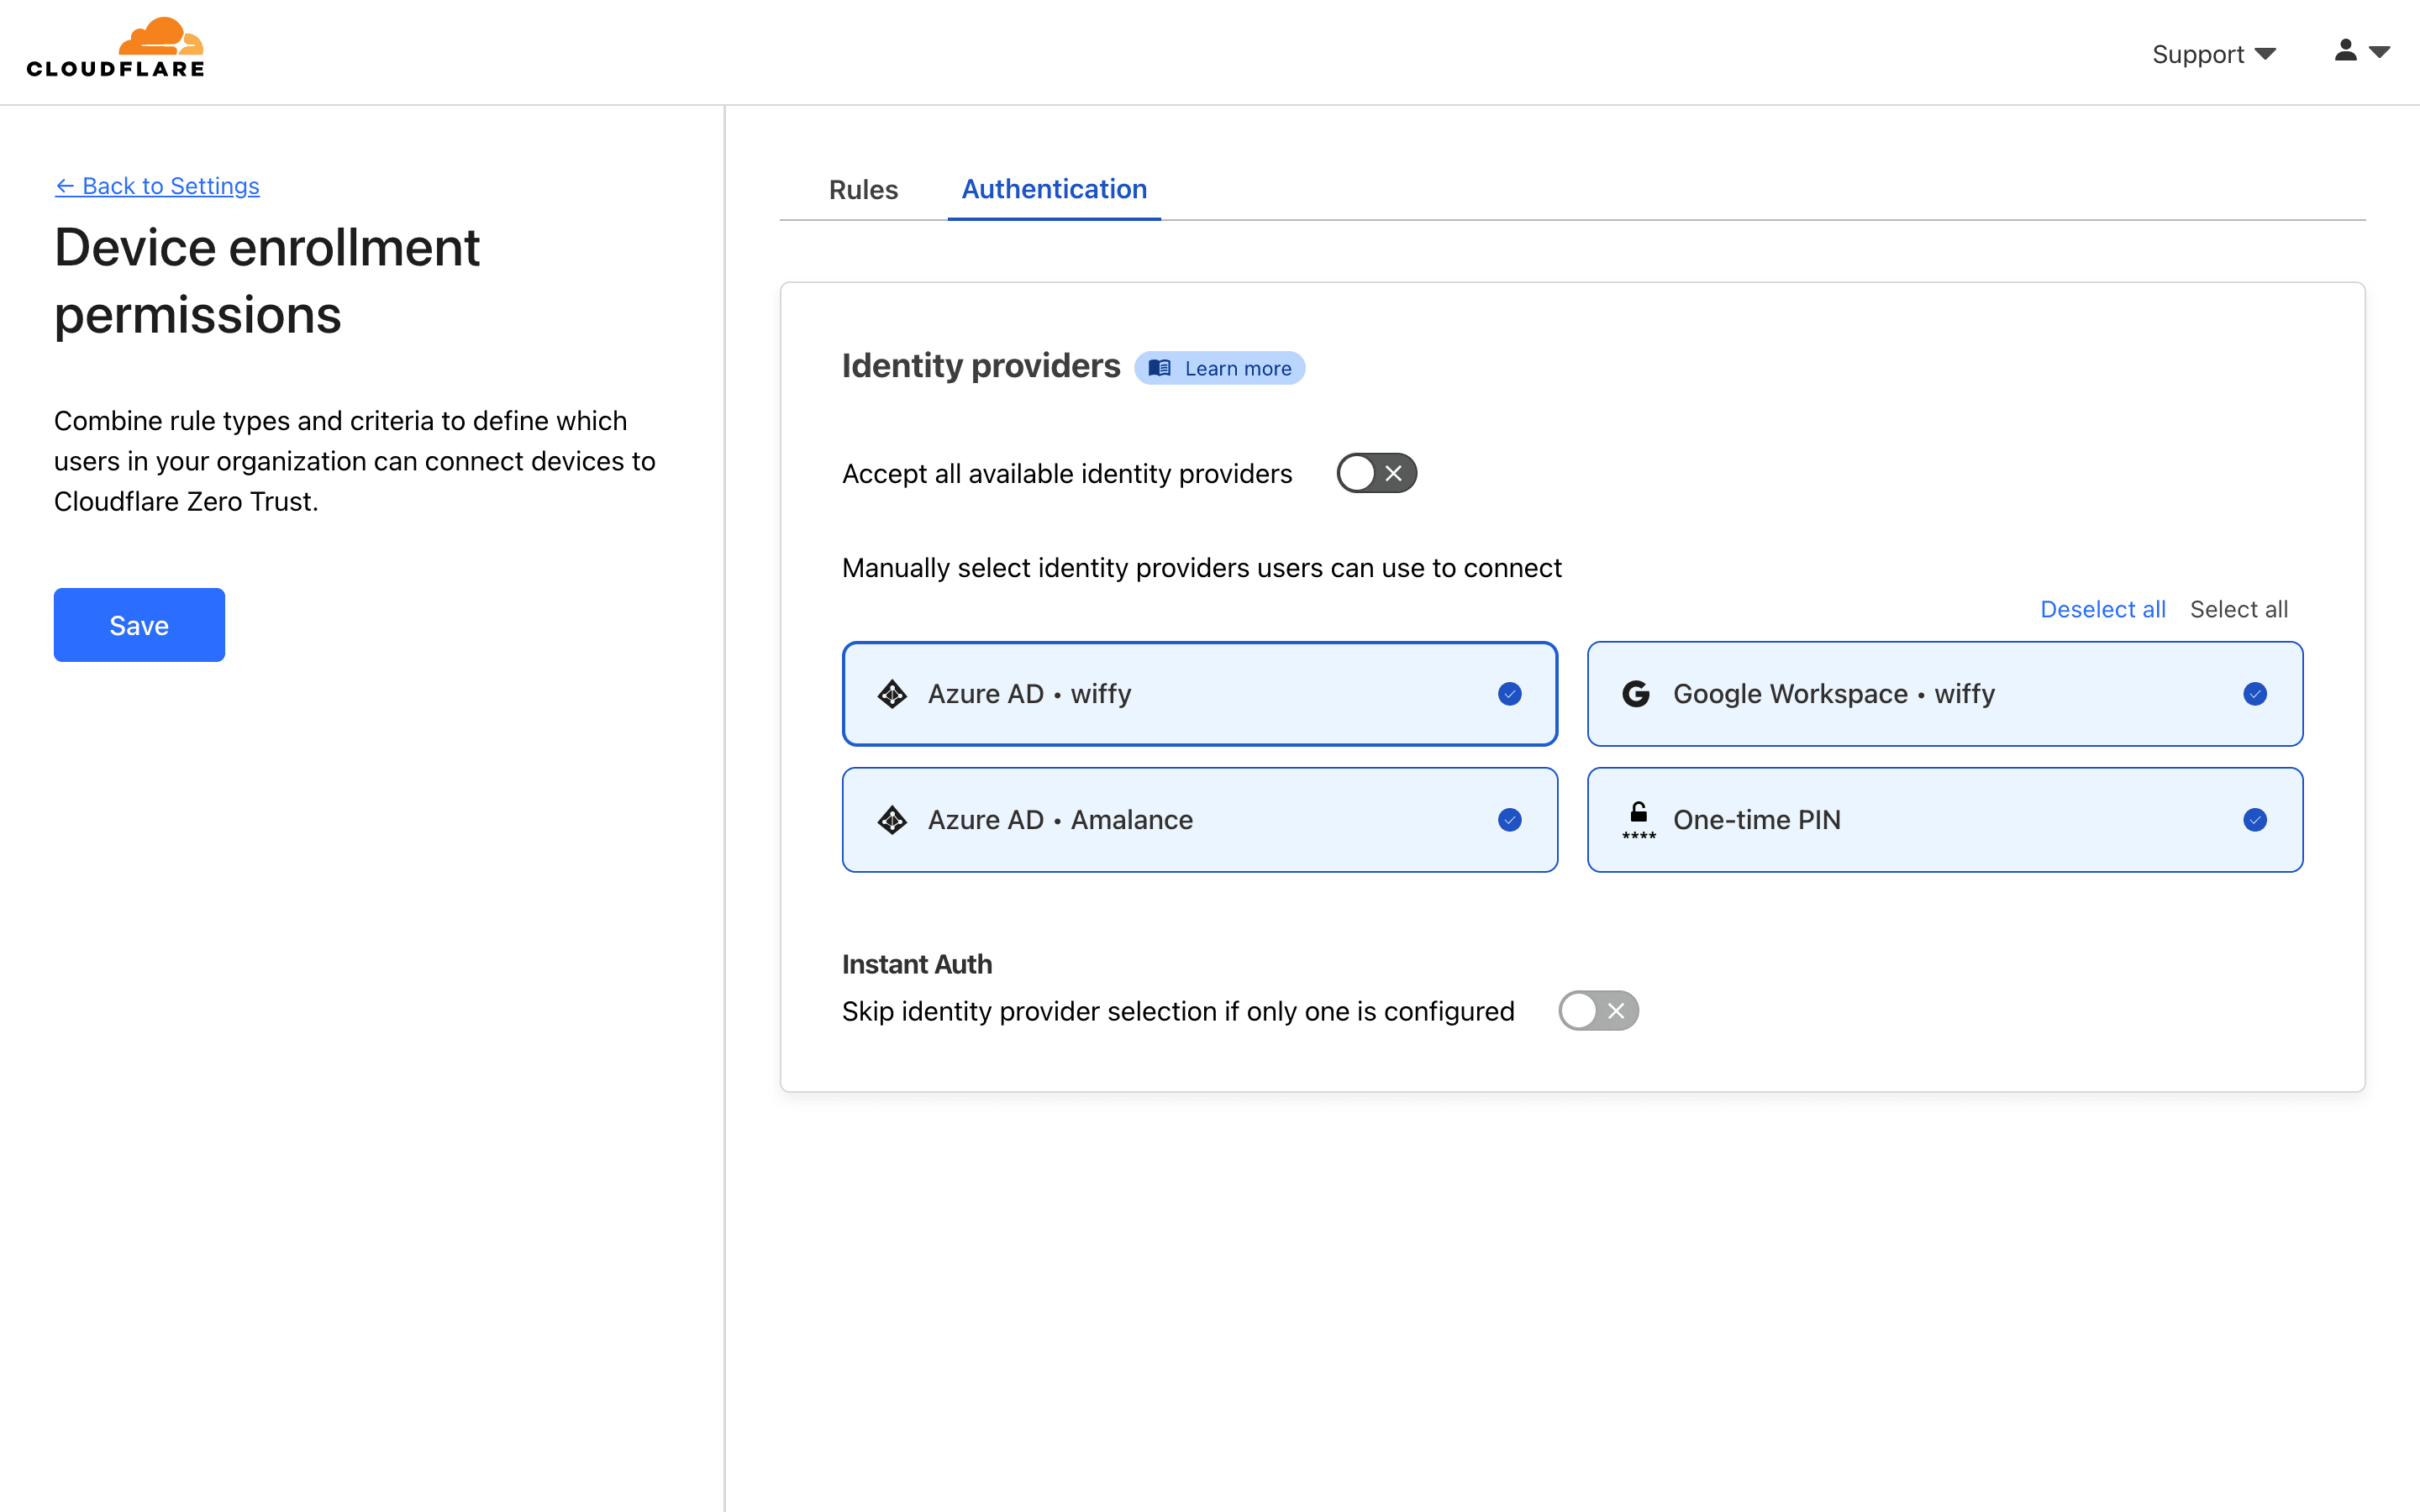The width and height of the screenshot is (2420, 1512).
Task: Click 'Skip identity provider selection' label
Action: (1178, 1011)
